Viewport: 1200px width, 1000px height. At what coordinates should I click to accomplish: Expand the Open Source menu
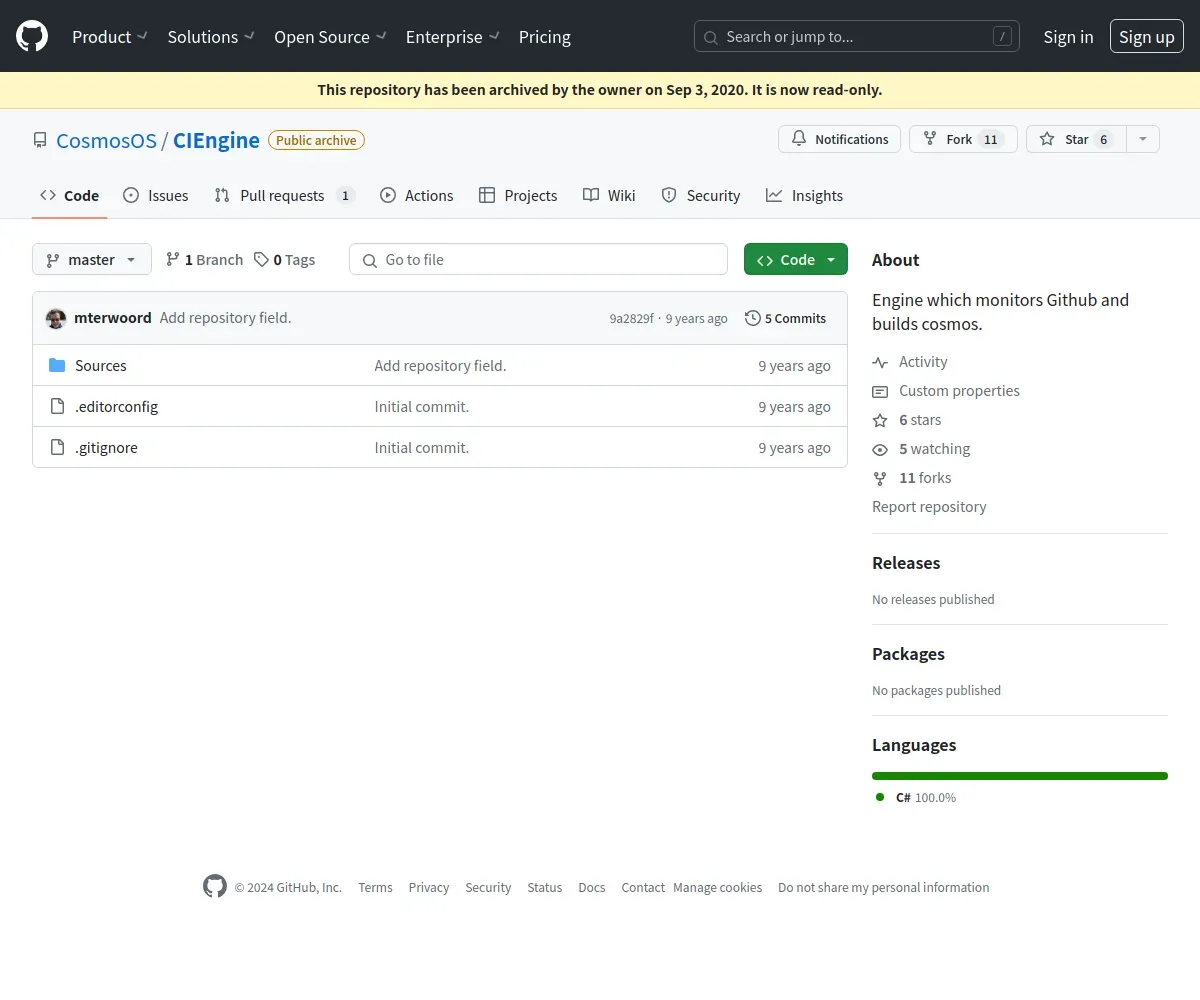pos(330,37)
